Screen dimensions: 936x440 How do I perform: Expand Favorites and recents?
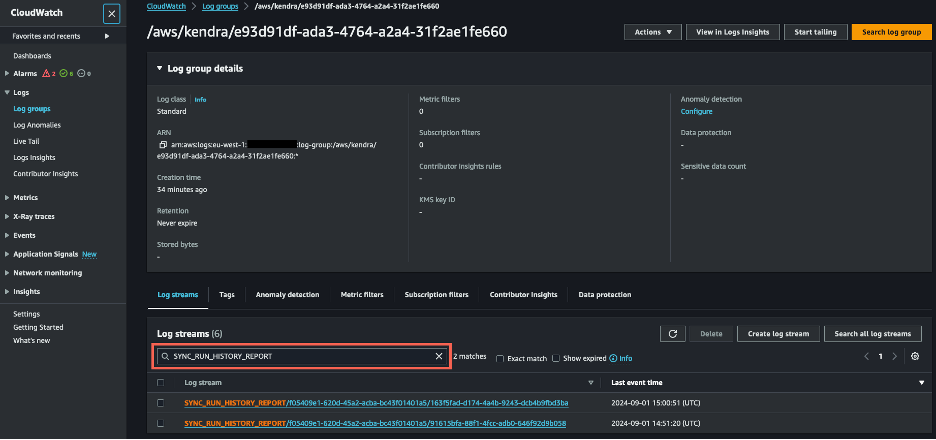pyautogui.click(x=107, y=36)
